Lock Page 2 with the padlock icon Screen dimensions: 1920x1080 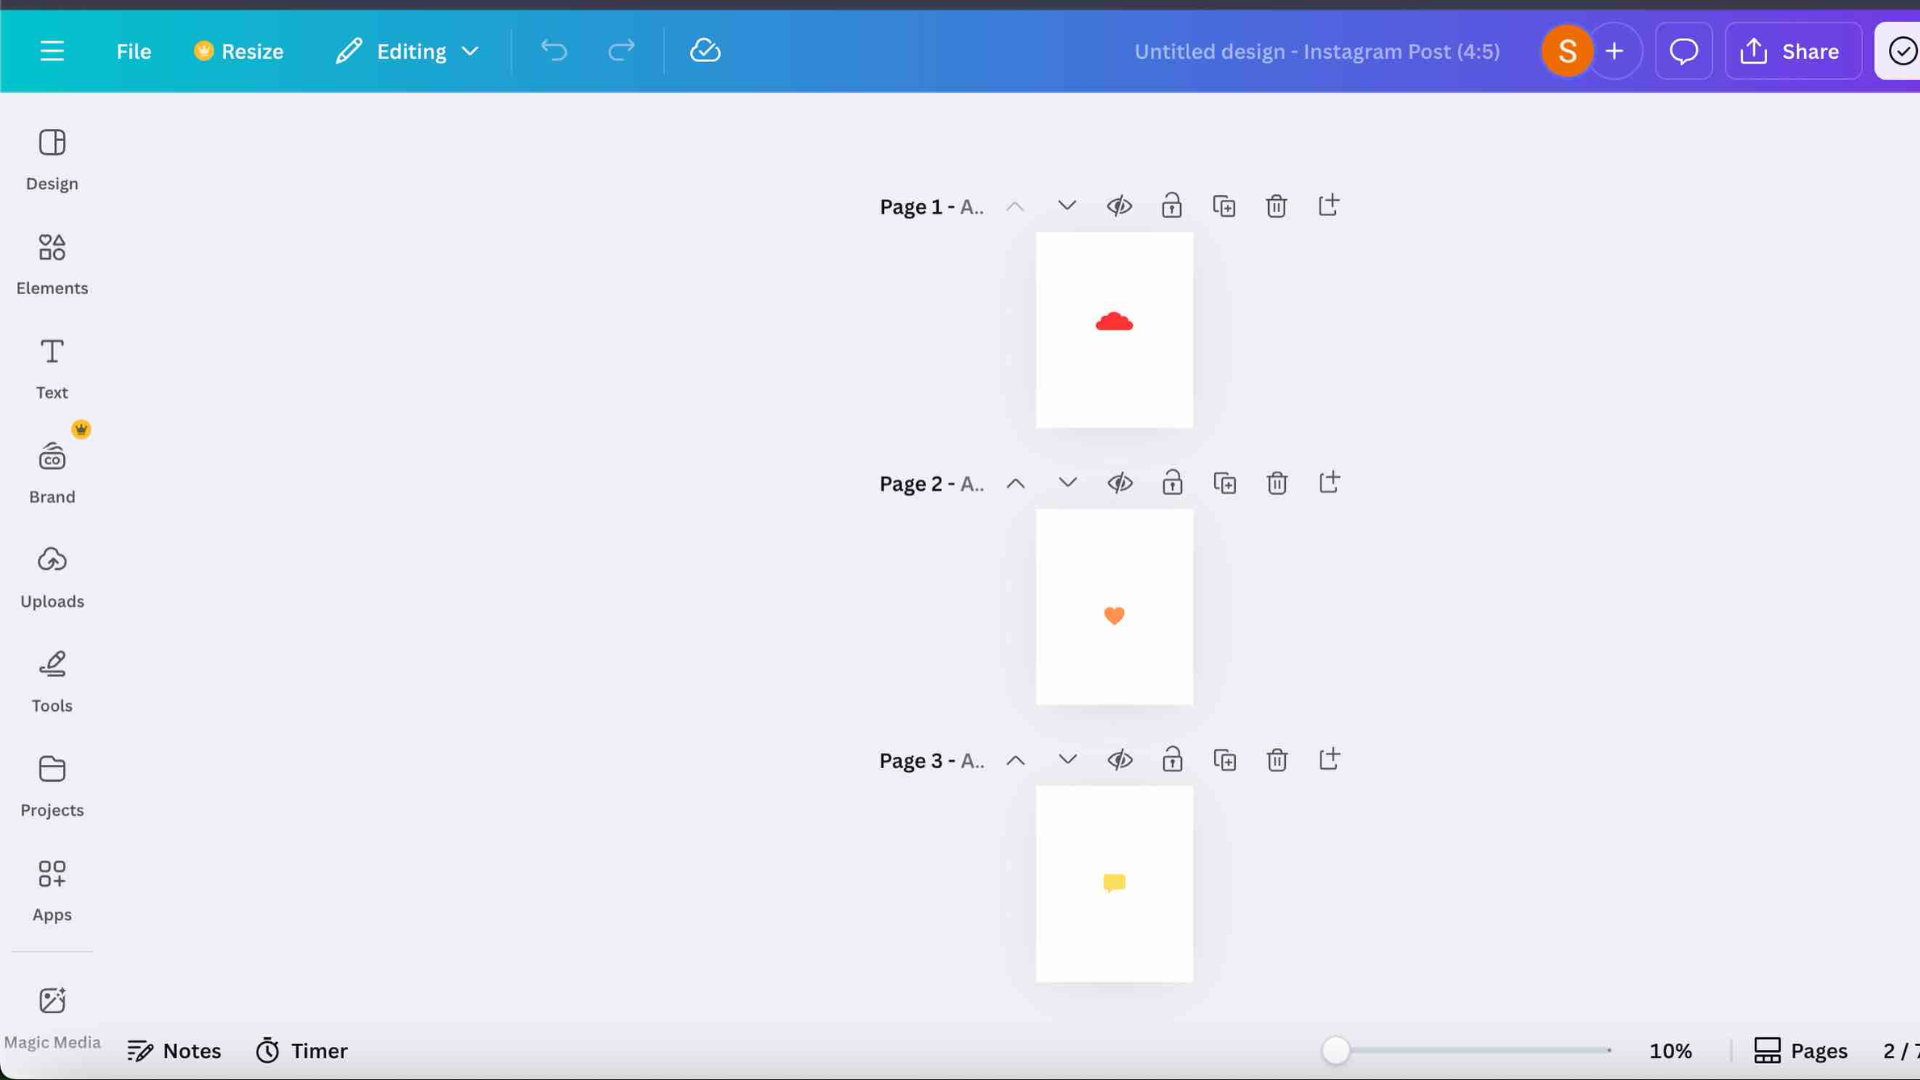(x=1172, y=483)
